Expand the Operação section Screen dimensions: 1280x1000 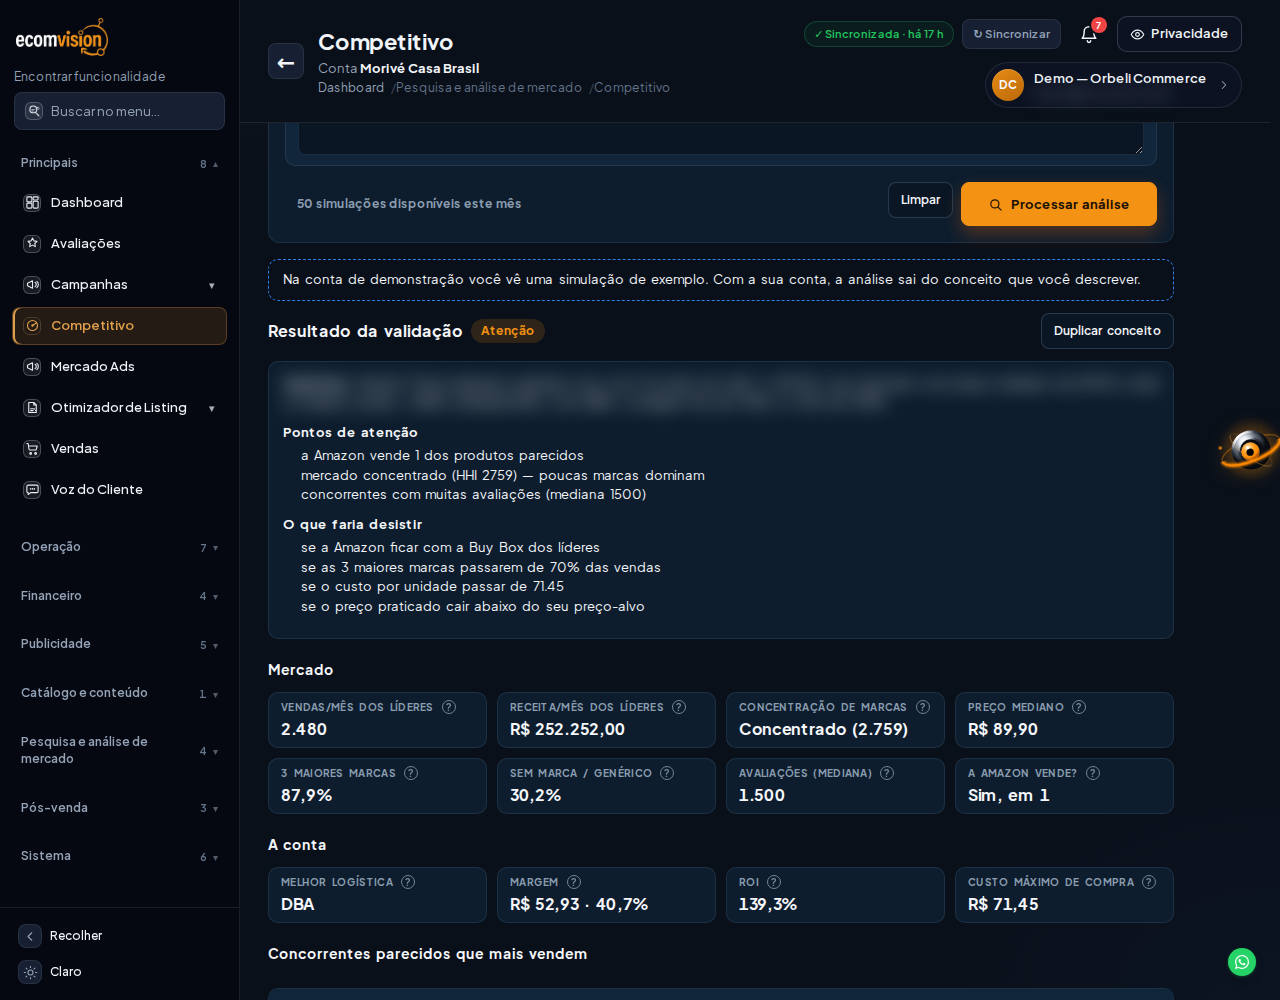tap(120, 547)
